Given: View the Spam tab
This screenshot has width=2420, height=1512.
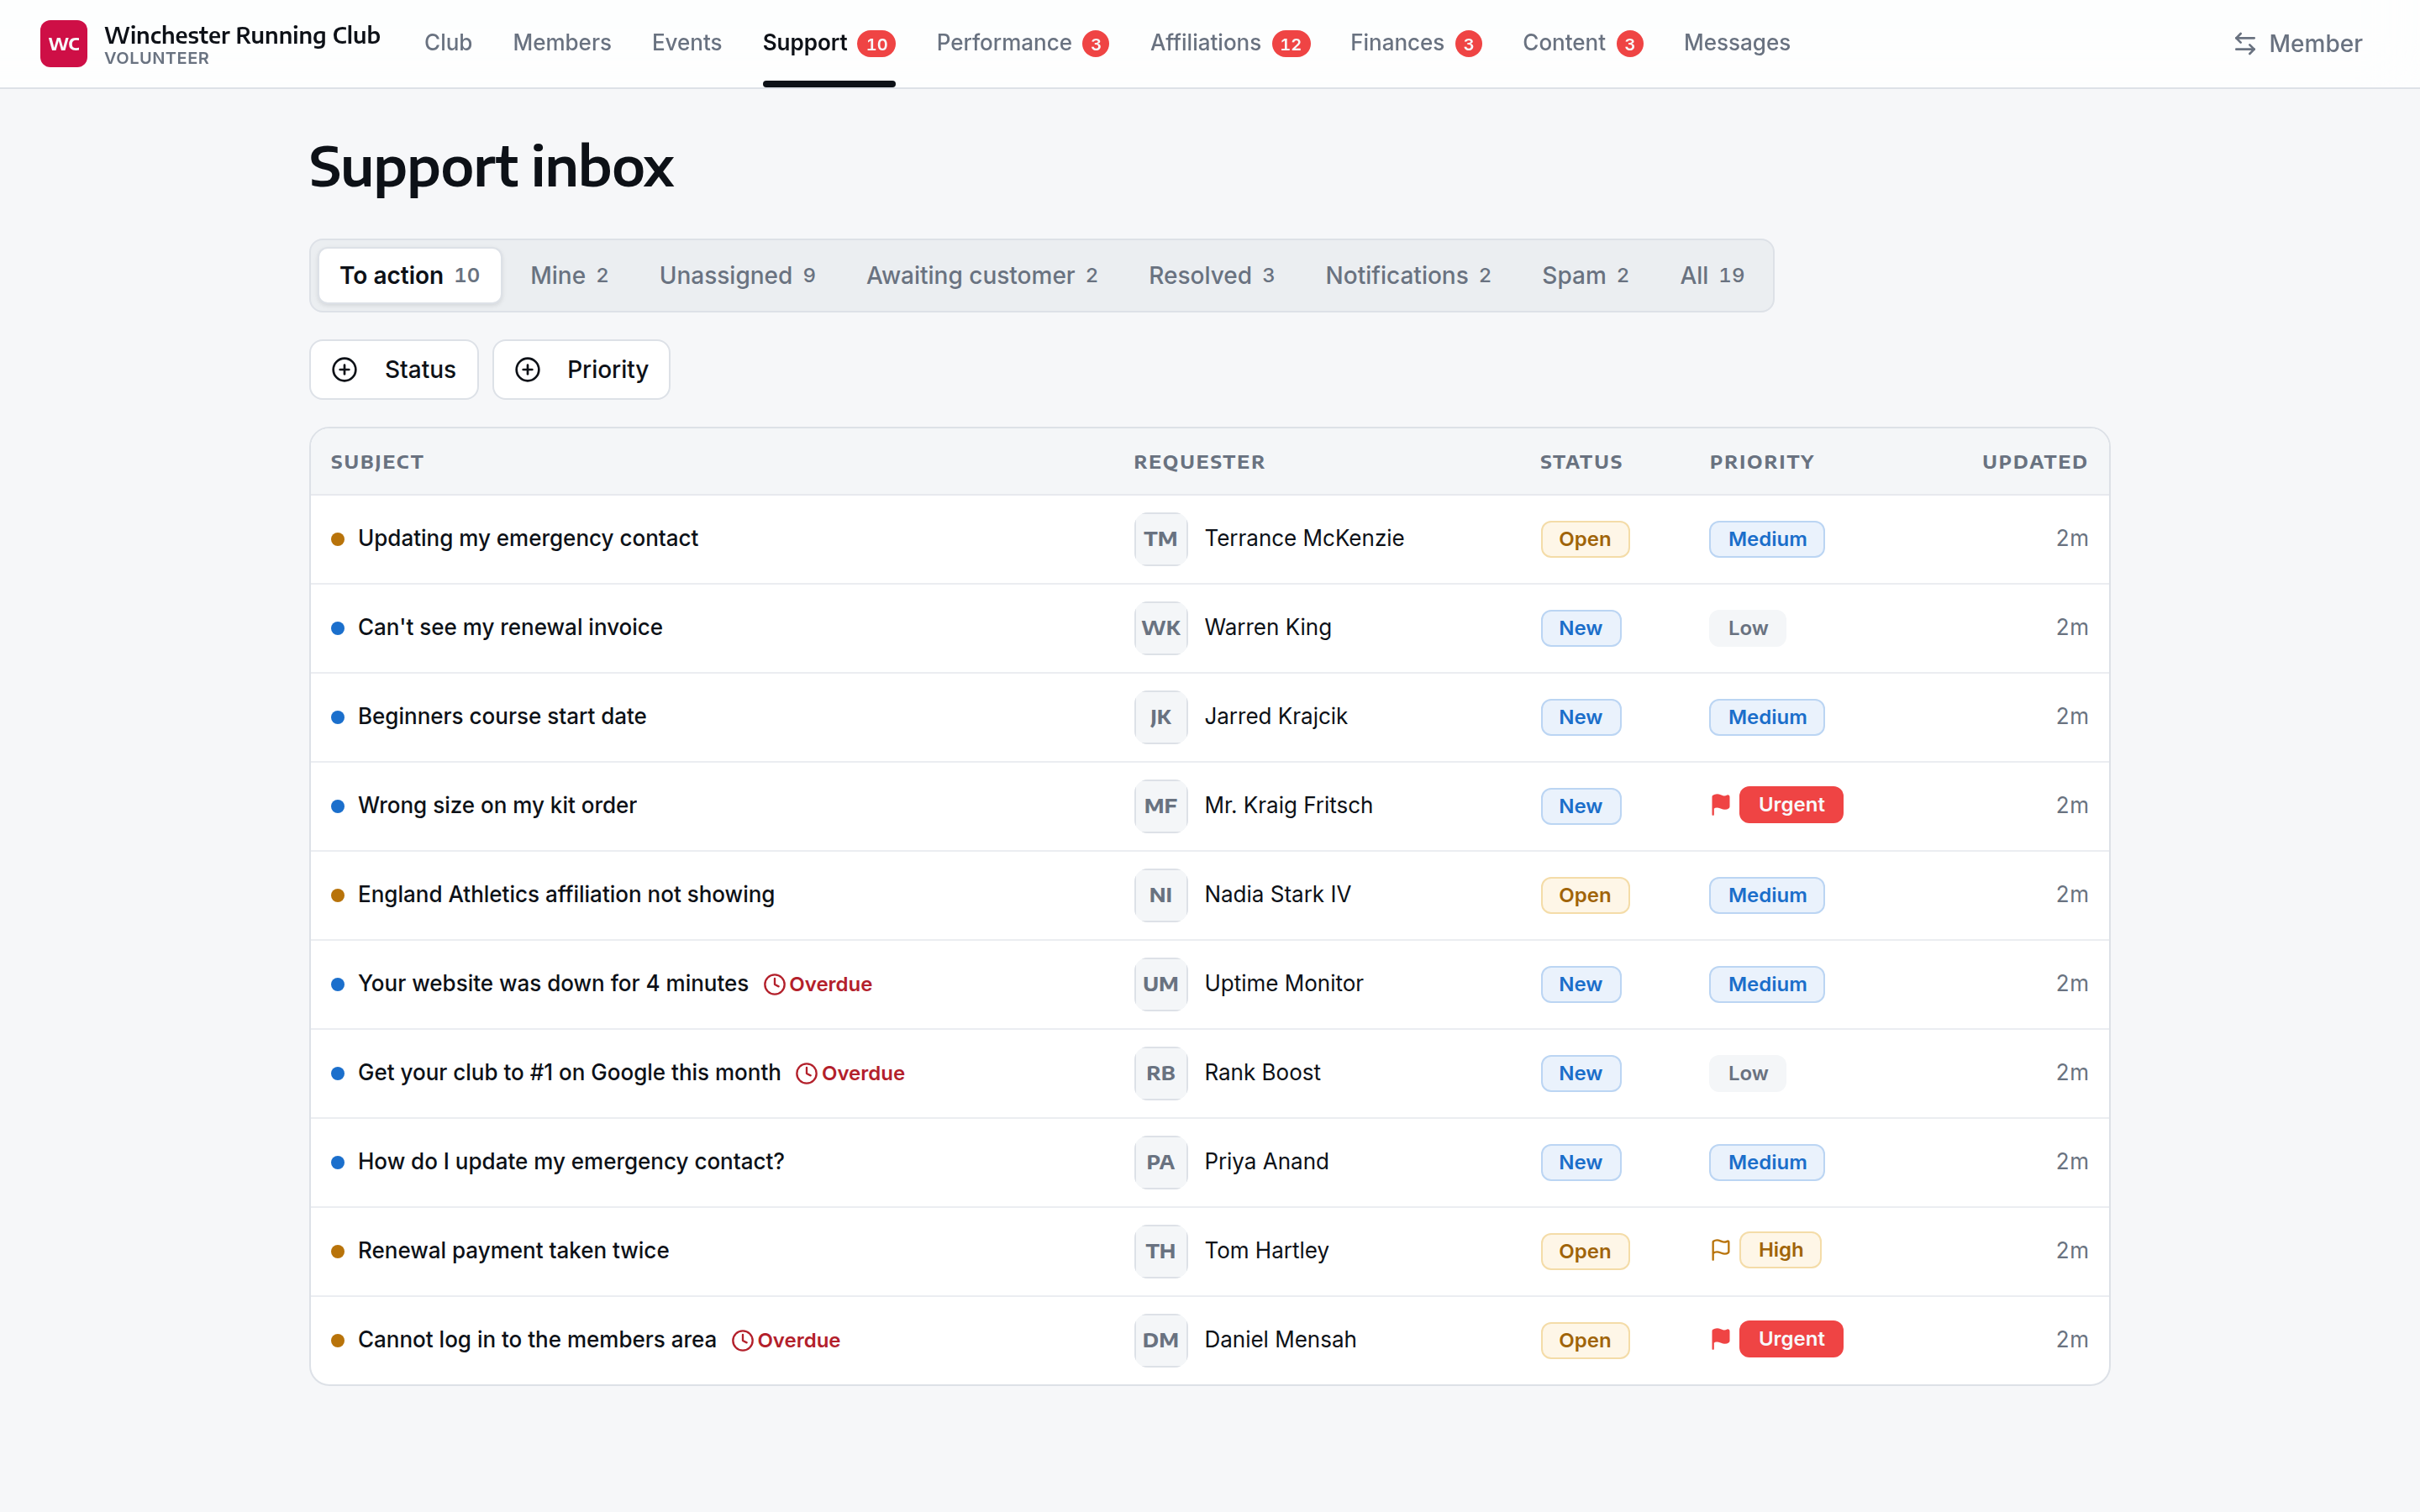Looking at the screenshot, I should pyautogui.click(x=1585, y=275).
